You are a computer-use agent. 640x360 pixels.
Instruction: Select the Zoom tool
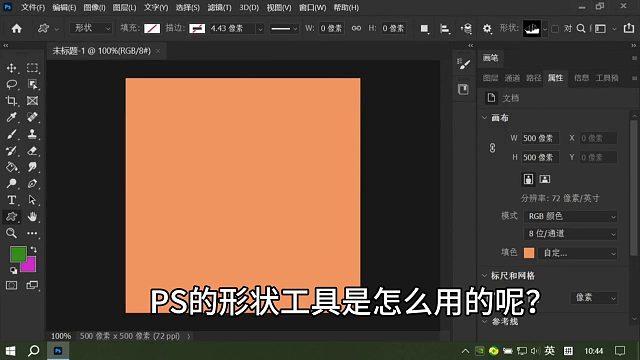[11, 233]
